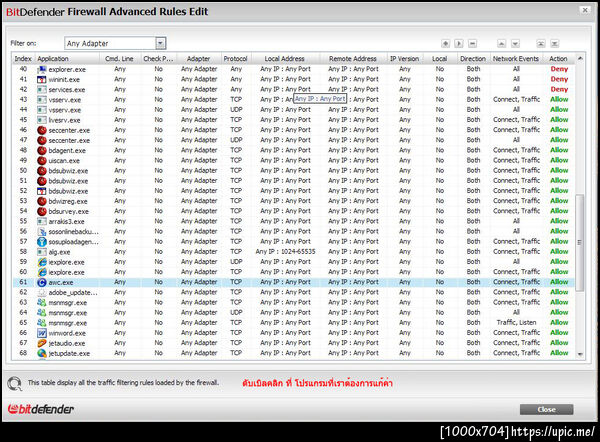Select the services.exe icon in row 42

[x=42, y=90]
